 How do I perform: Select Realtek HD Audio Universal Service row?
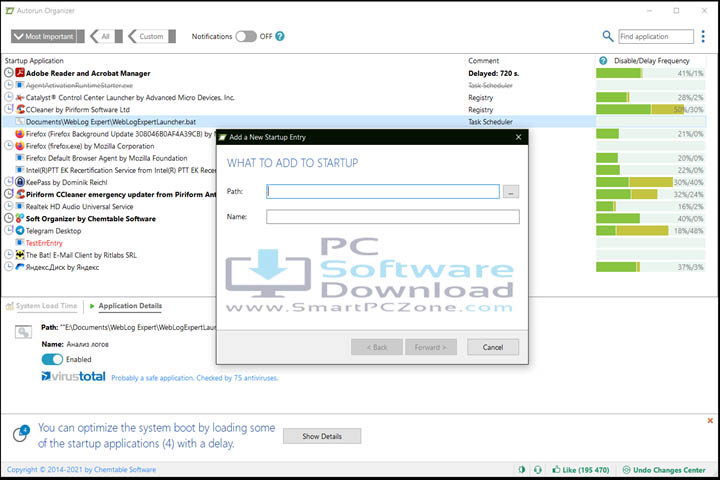79,206
